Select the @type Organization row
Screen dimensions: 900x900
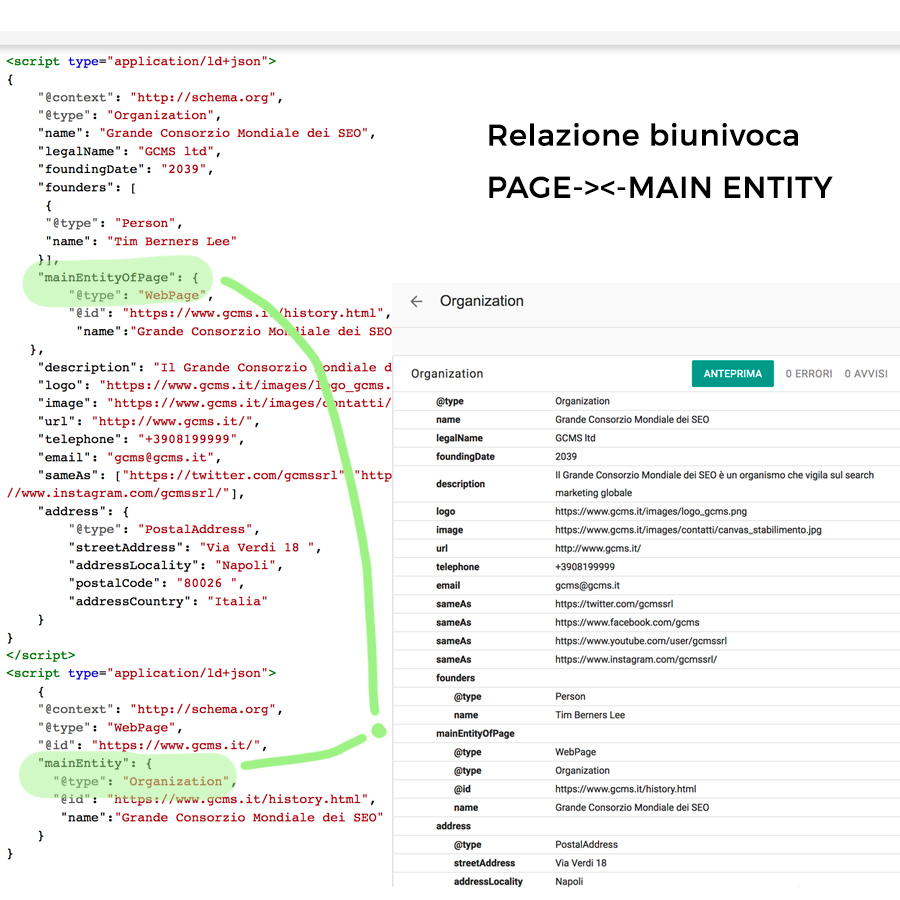click(646, 401)
